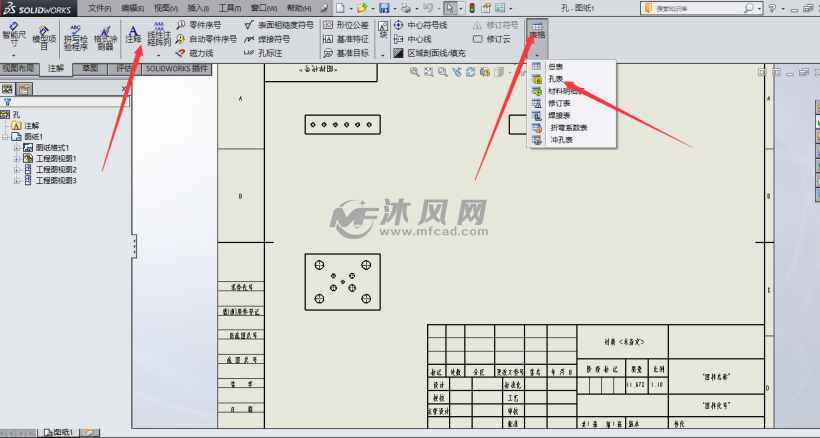This screenshot has height=438, width=820.
Task: Click the Rebuild traffic light icon
Action: [x=472, y=8]
